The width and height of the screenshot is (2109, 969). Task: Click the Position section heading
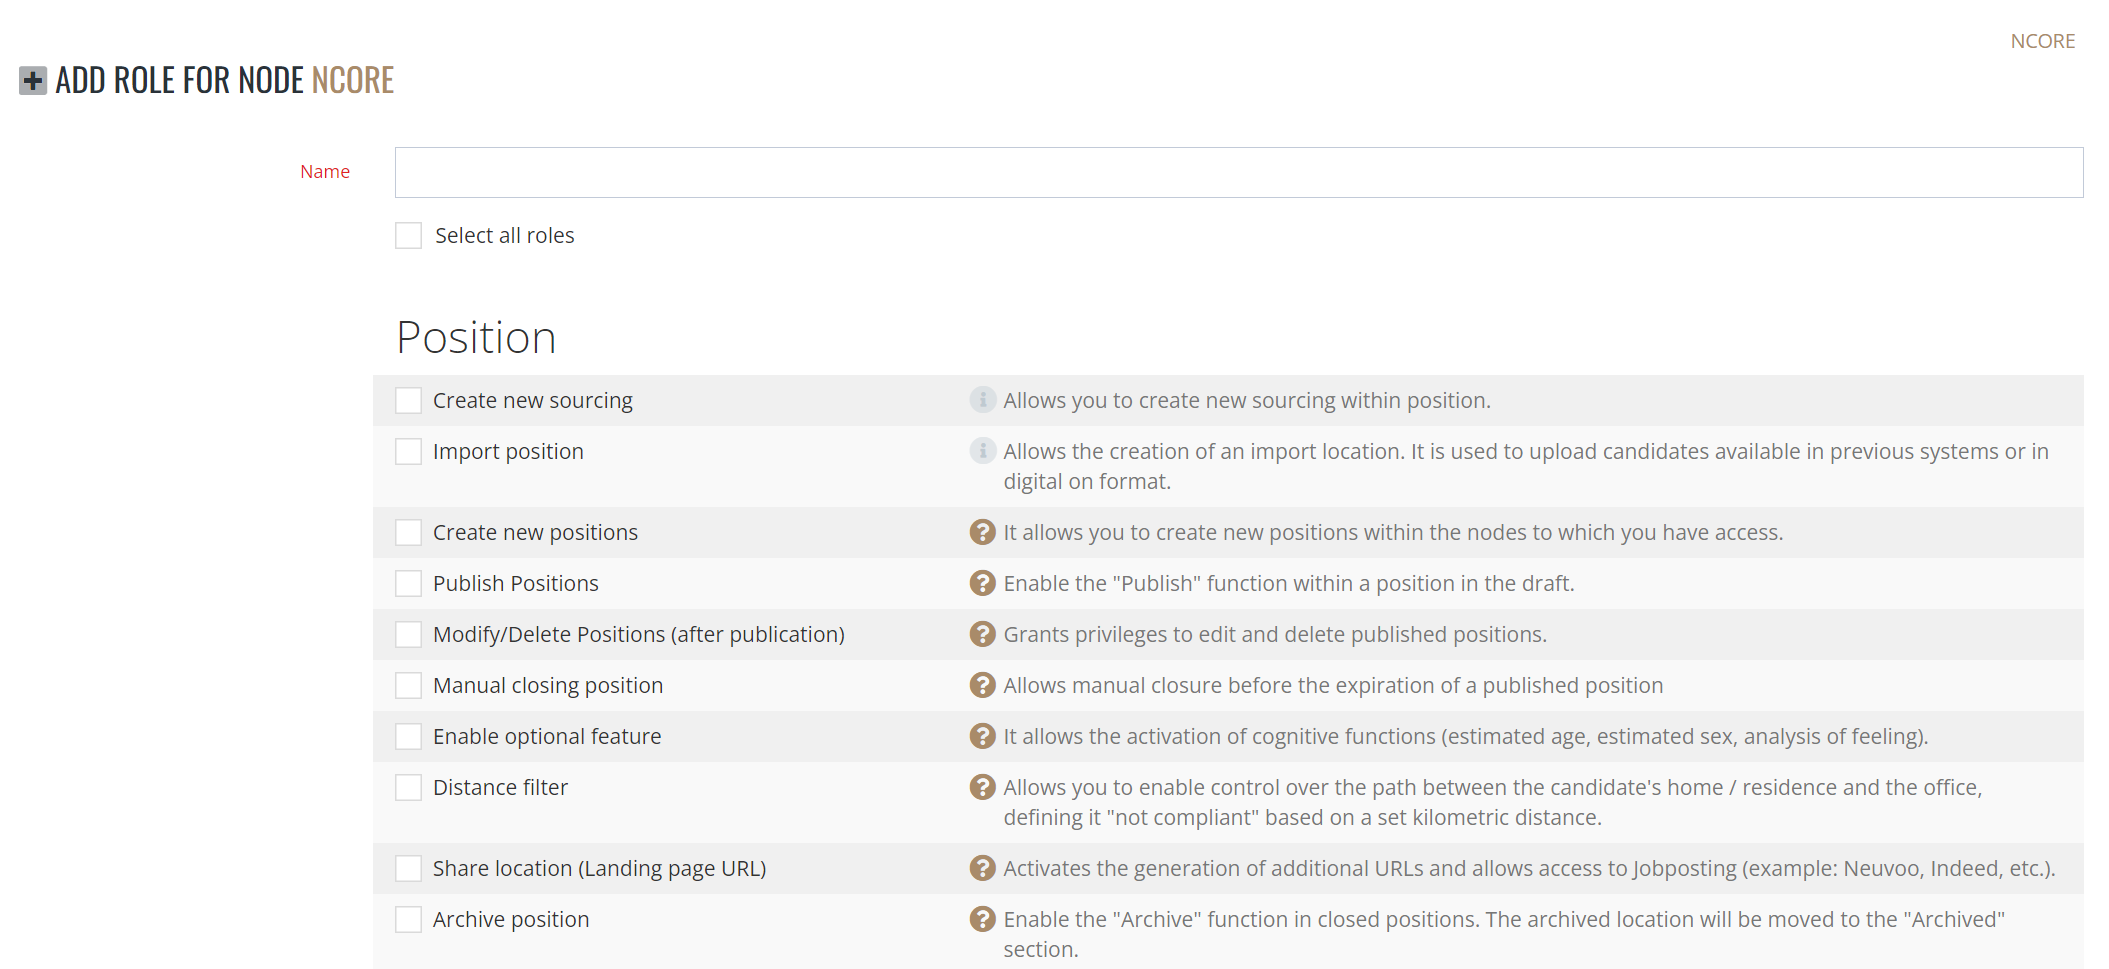476,337
